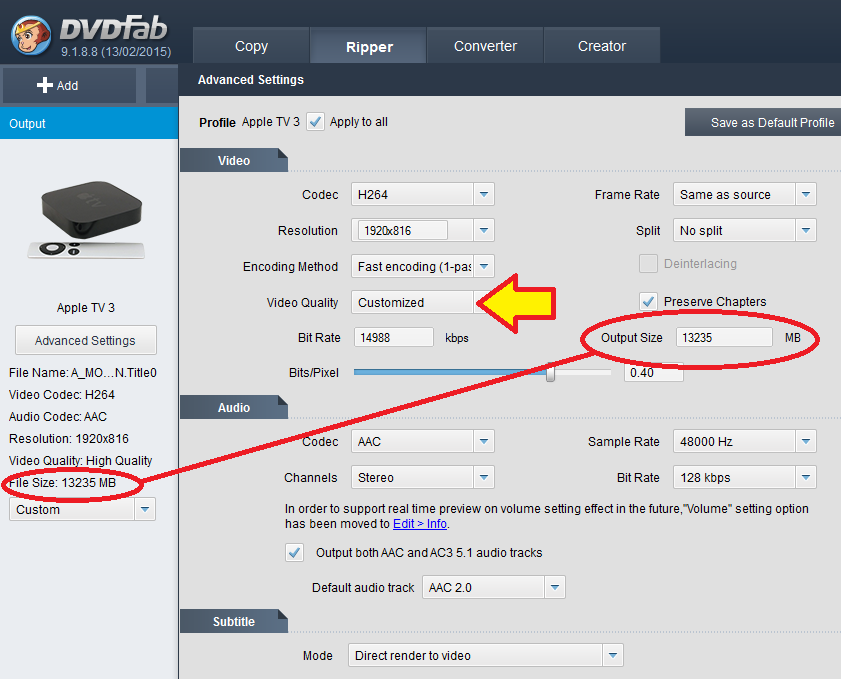
Task: Click the Bits/Pixel 0.40 value field
Action: [653, 373]
